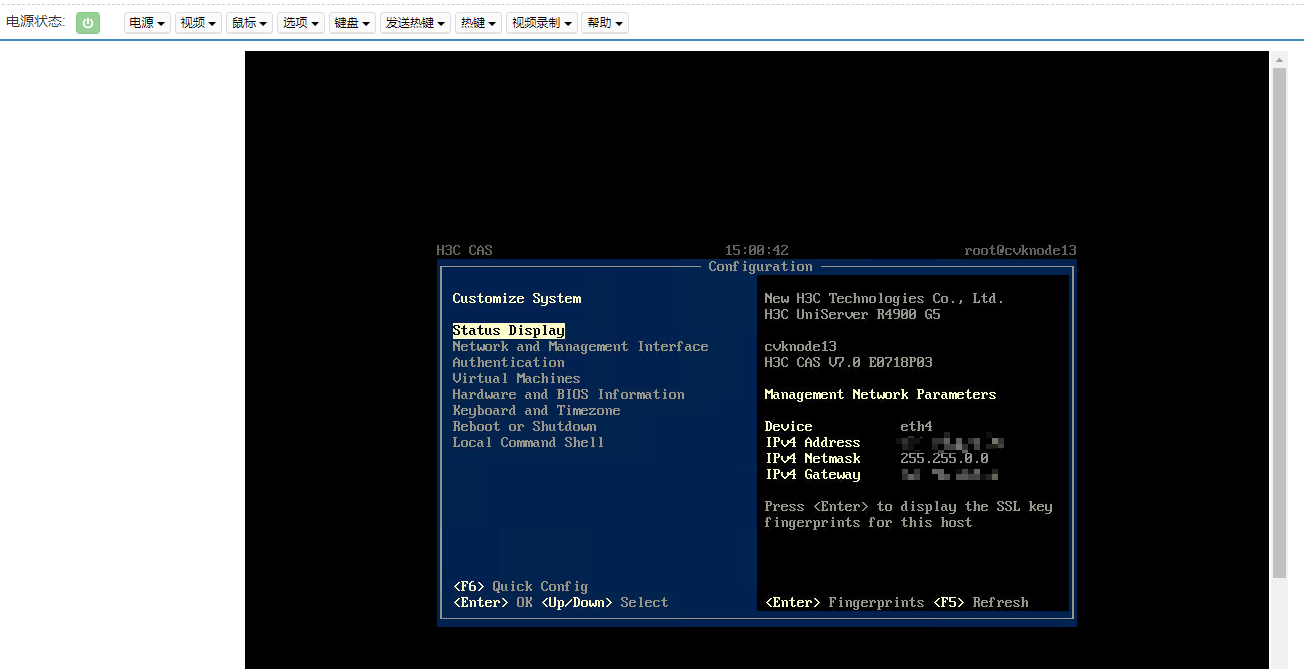Viewport: 1304px width, 669px height.
Task: Click the Enter Fingerprints hint text
Action: click(844, 603)
